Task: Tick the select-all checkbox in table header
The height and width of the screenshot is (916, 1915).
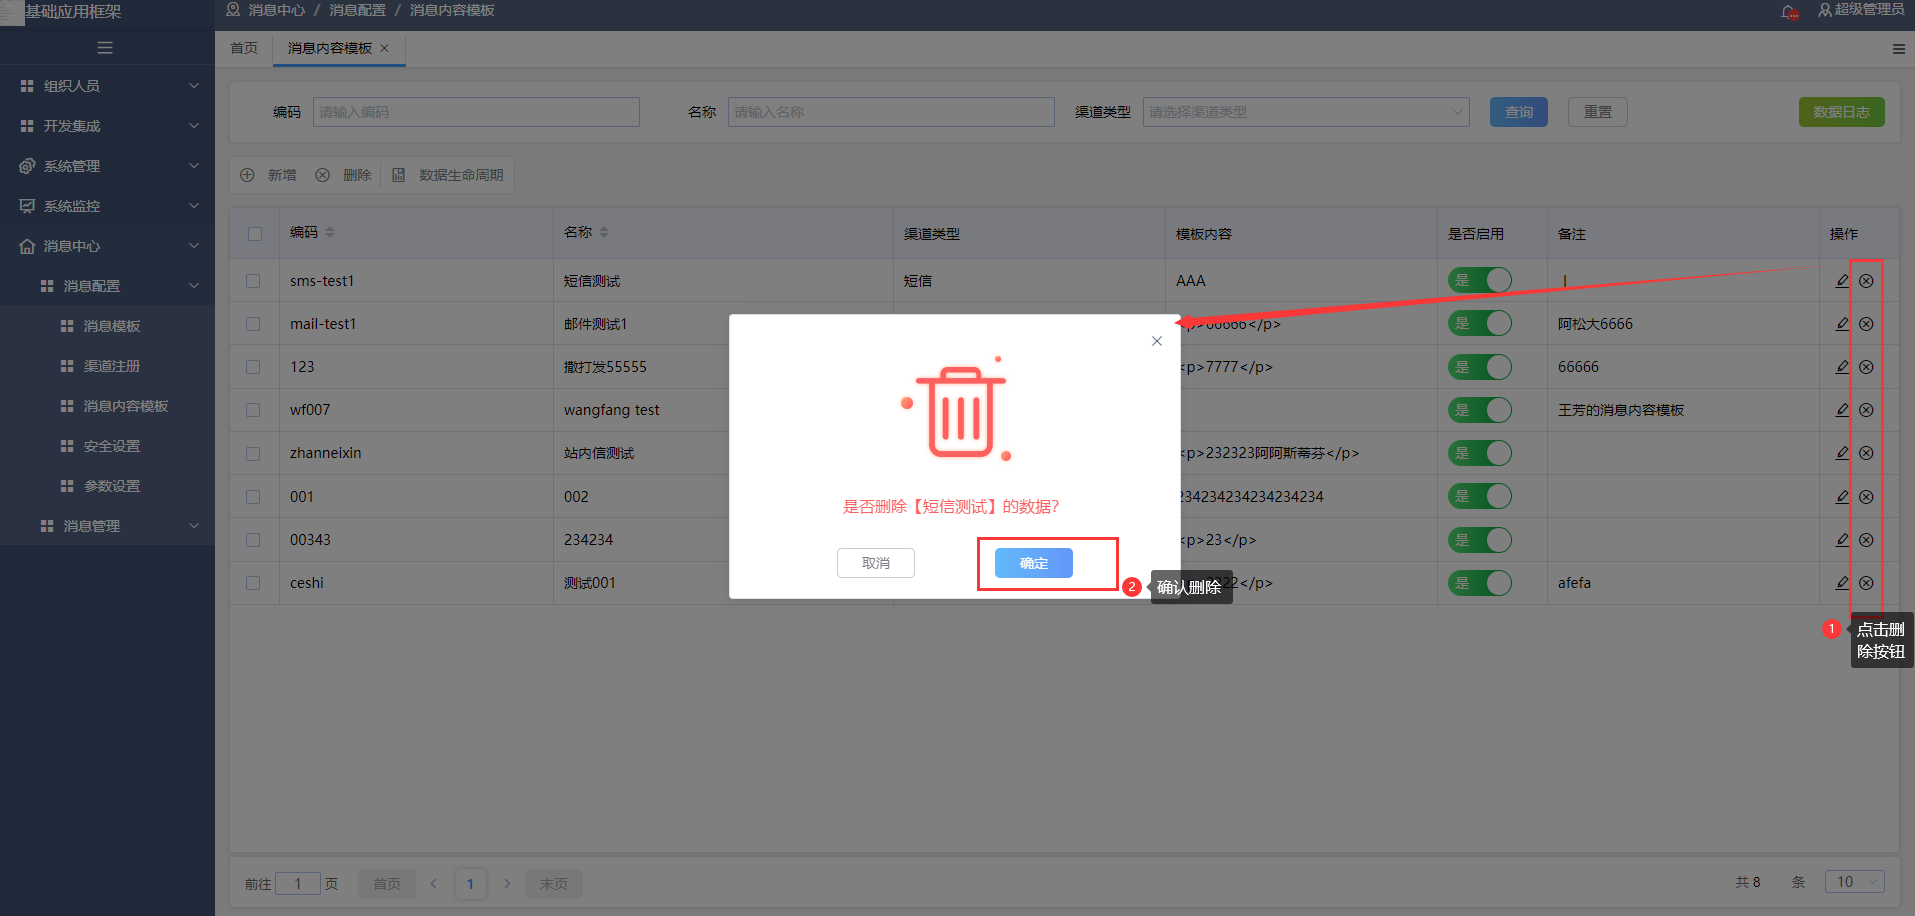Action: (x=255, y=233)
